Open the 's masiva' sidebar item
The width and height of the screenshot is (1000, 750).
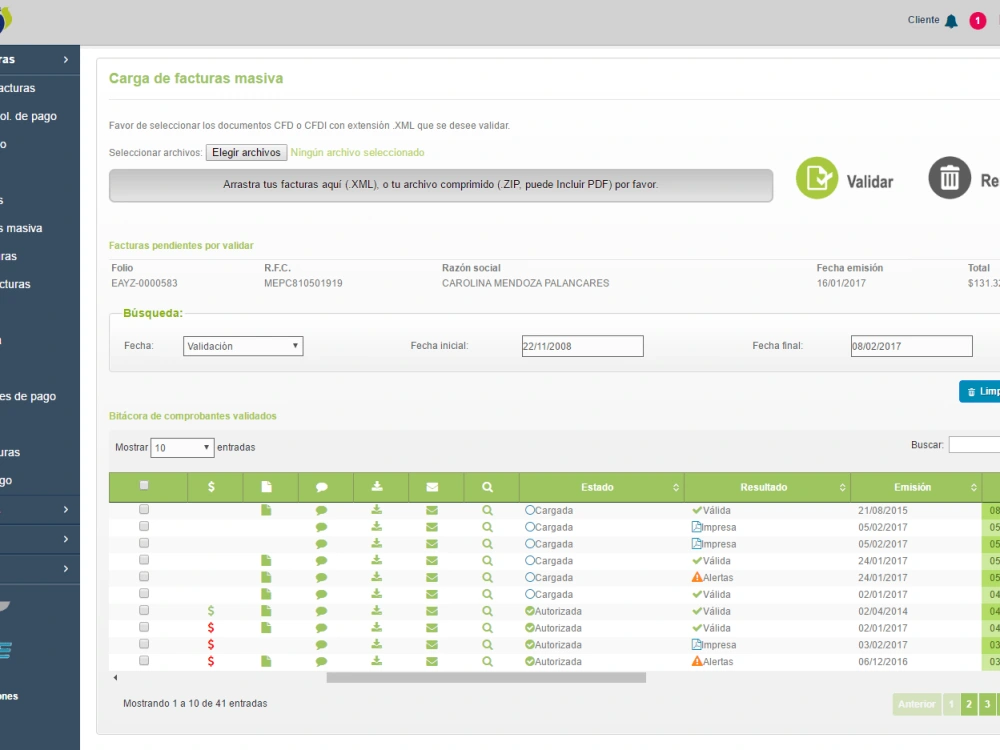[21, 228]
